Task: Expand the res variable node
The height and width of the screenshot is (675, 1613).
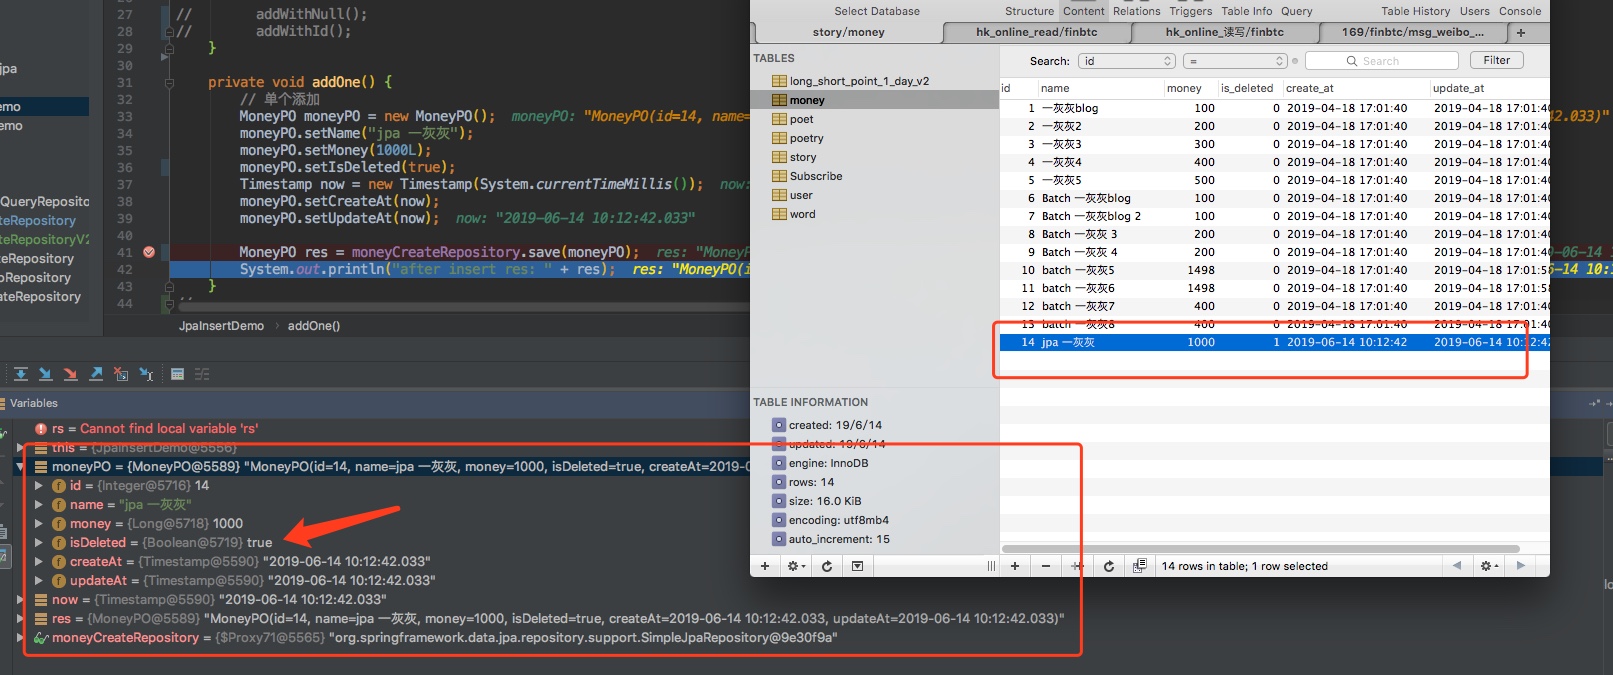Action: pyautogui.click(x=20, y=619)
